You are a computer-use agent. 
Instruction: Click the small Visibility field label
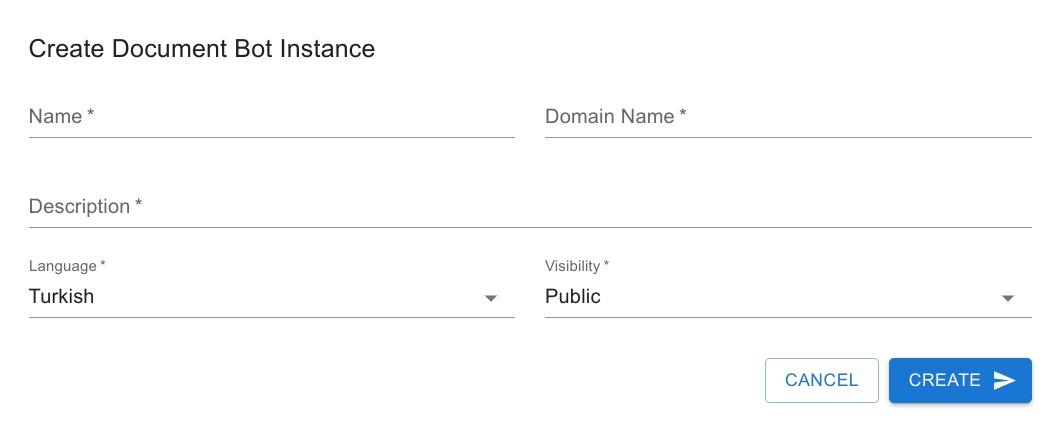click(x=577, y=266)
